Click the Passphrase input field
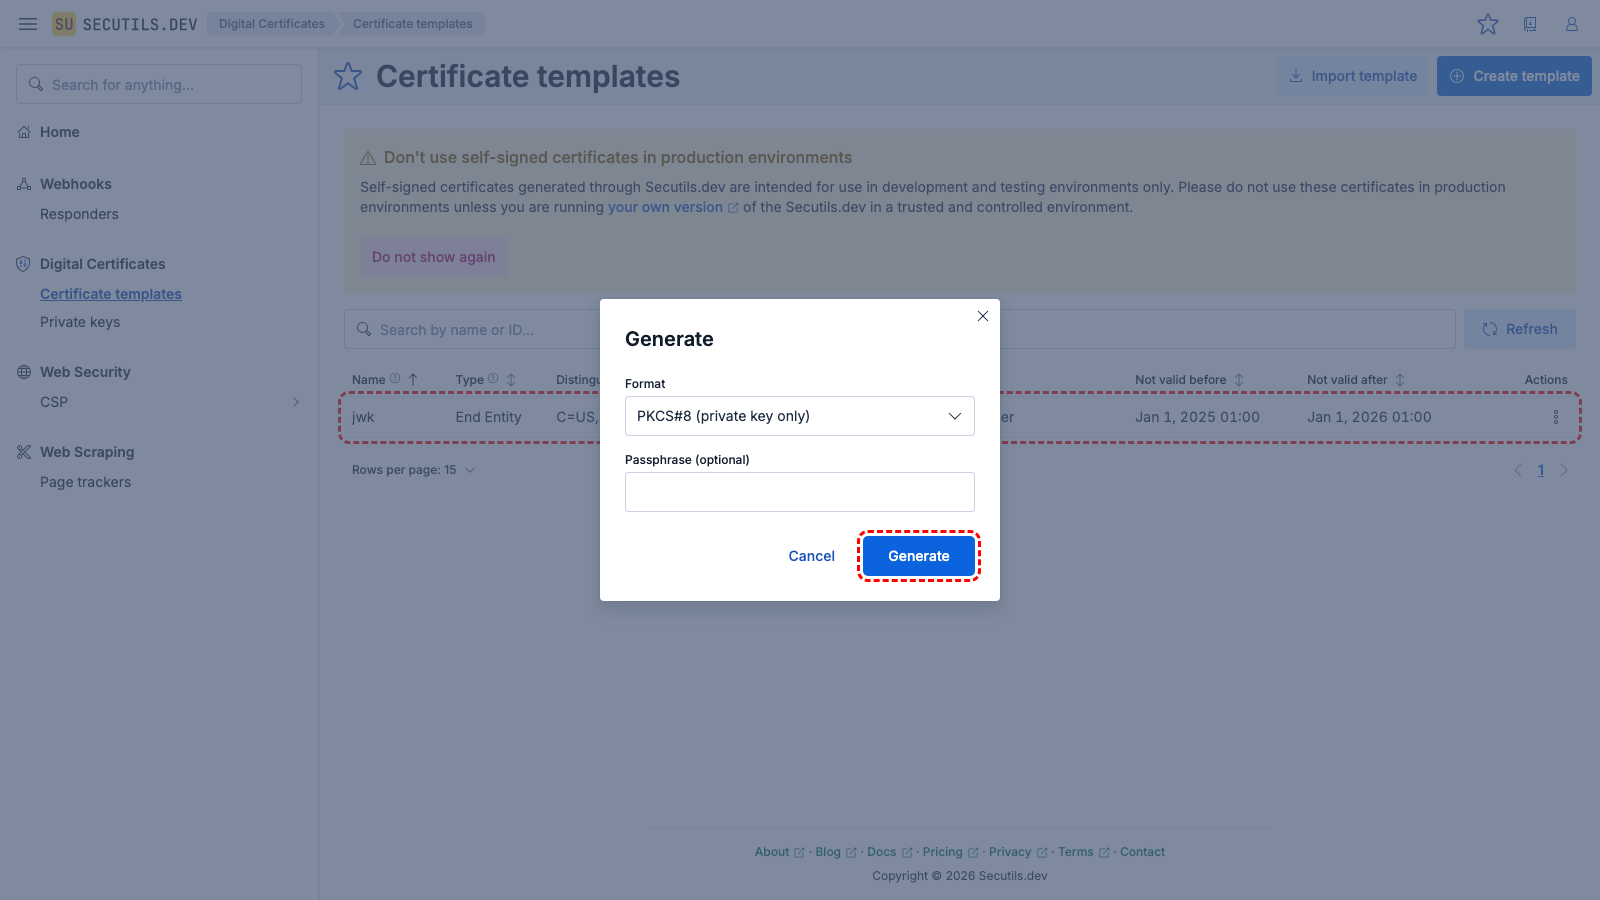The height and width of the screenshot is (900, 1600). [x=799, y=492]
